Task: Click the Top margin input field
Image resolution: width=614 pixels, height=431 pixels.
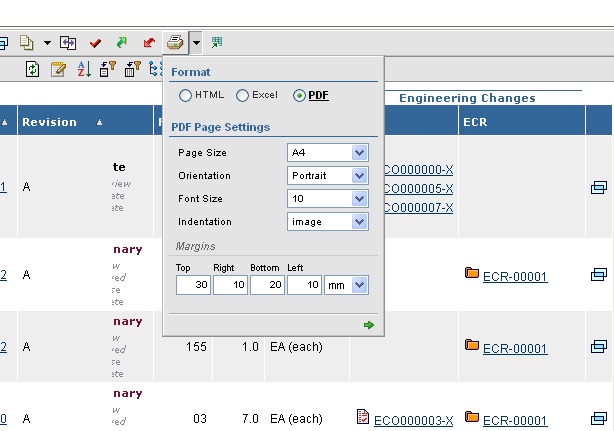Action: (192, 285)
